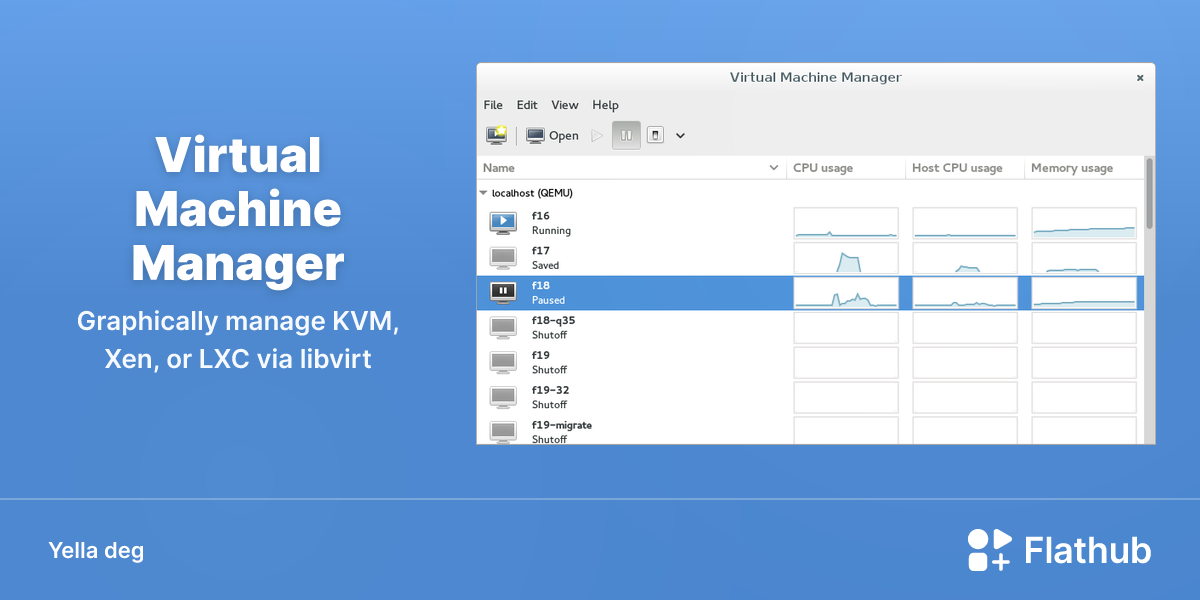The image size is (1200, 600).
Task: Toggle the pause virtual machine button
Action: (626, 135)
